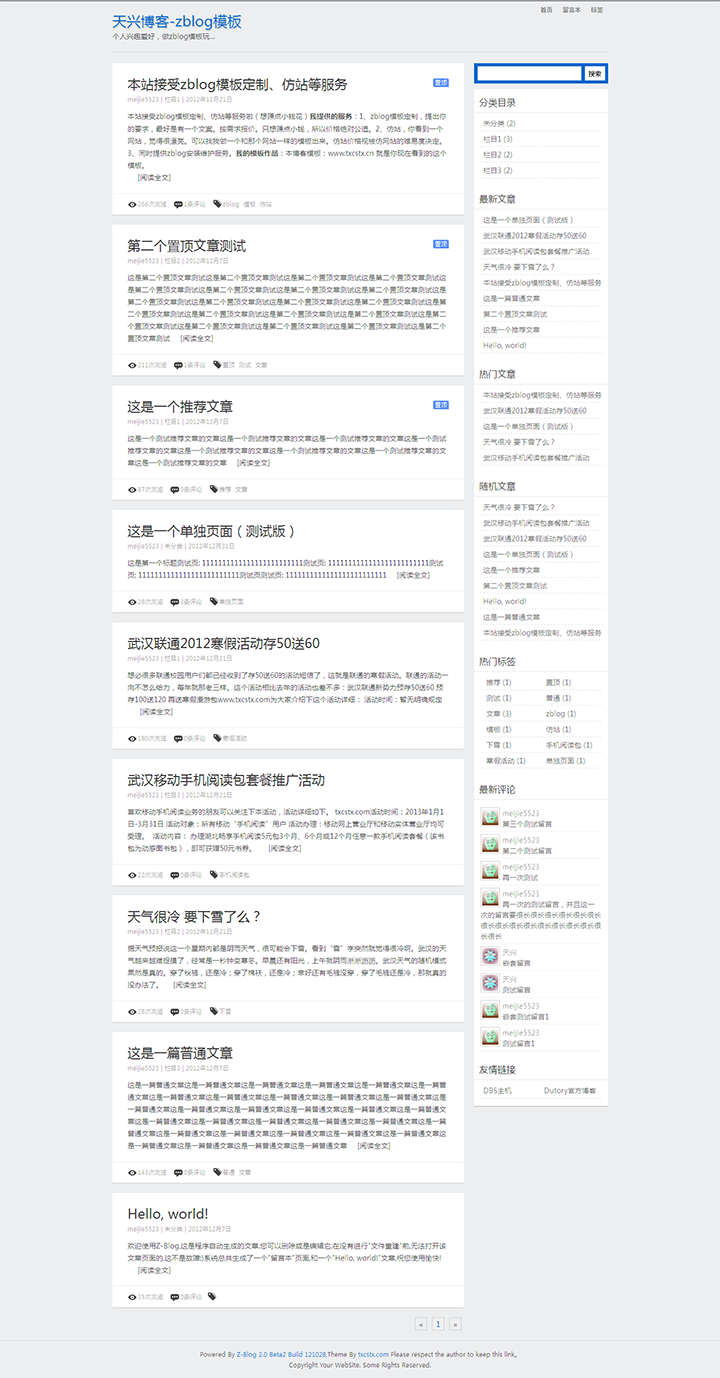Image resolution: width=720 pixels, height=1378 pixels.
Task: Open 阅读全文 link for 武汉移动手机阅读包套餐推广活动
Action: point(284,848)
